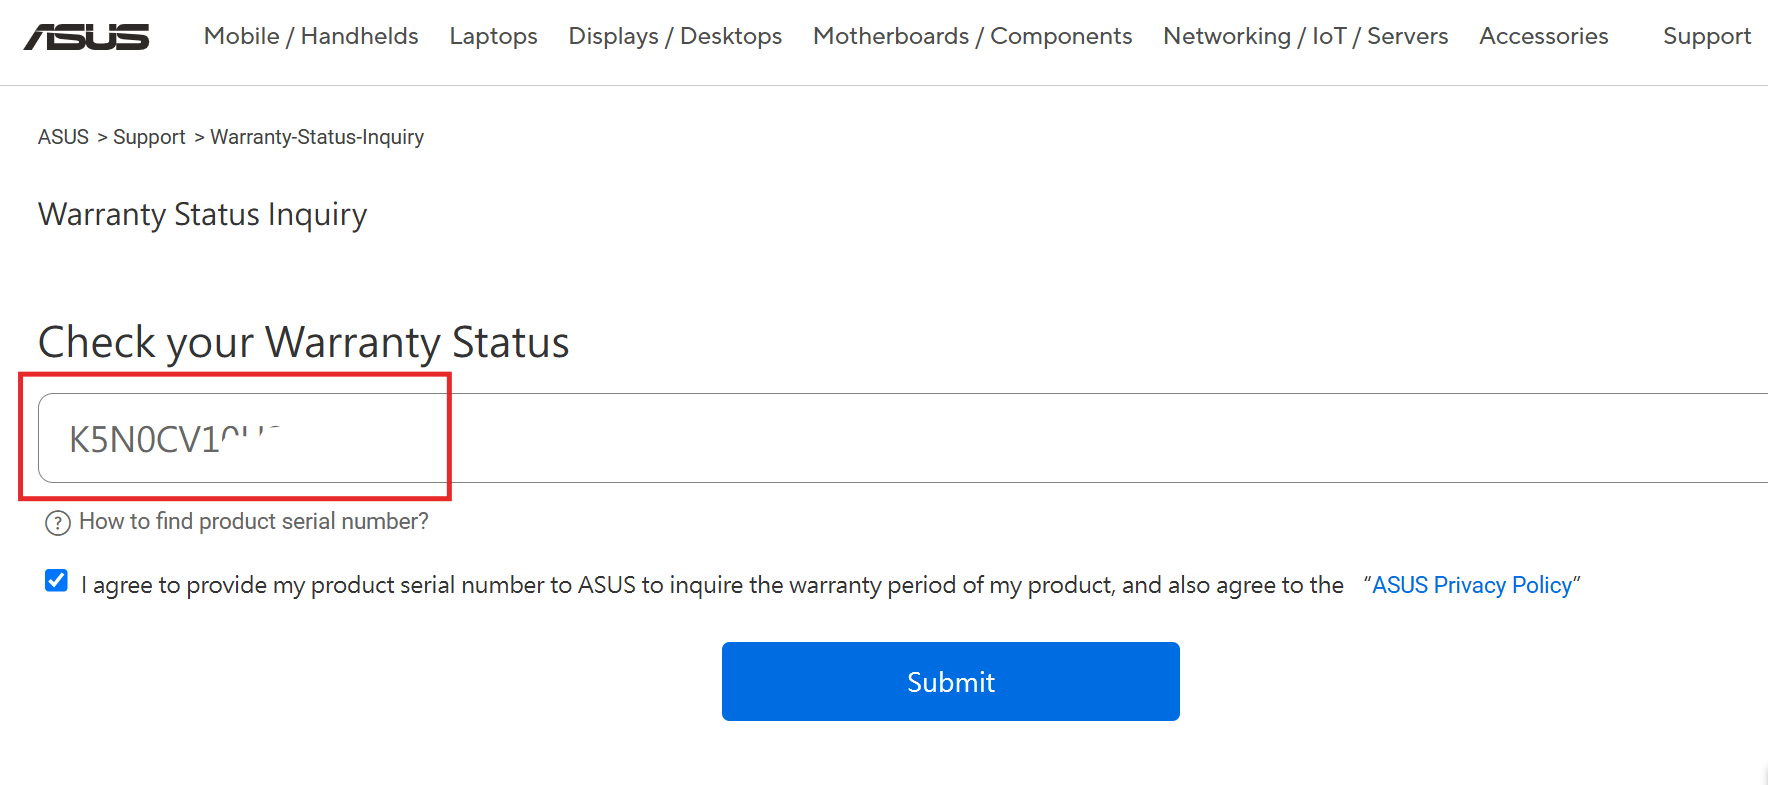The image size is (1768, 785).
Task: Open the Motherboards / Components menu
Action: coord(972,36)
